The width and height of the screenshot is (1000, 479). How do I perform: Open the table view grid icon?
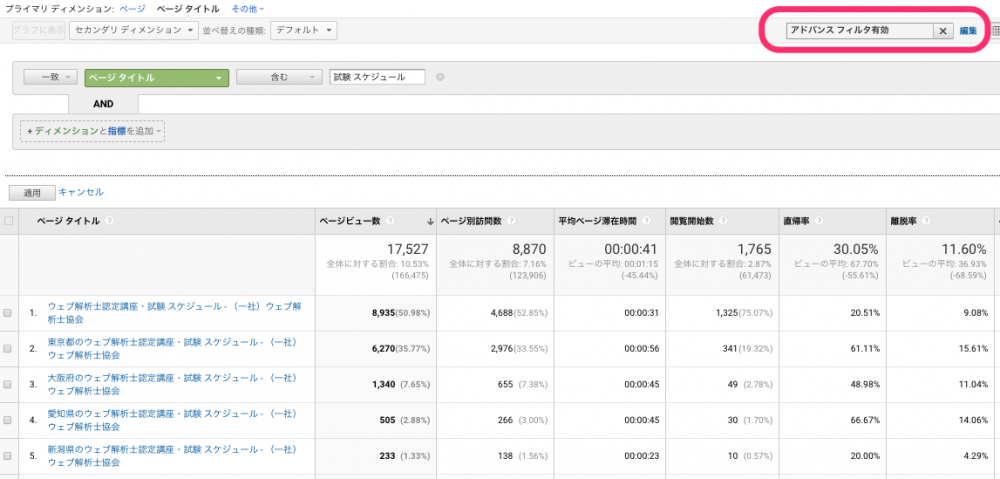pos(996,31)
